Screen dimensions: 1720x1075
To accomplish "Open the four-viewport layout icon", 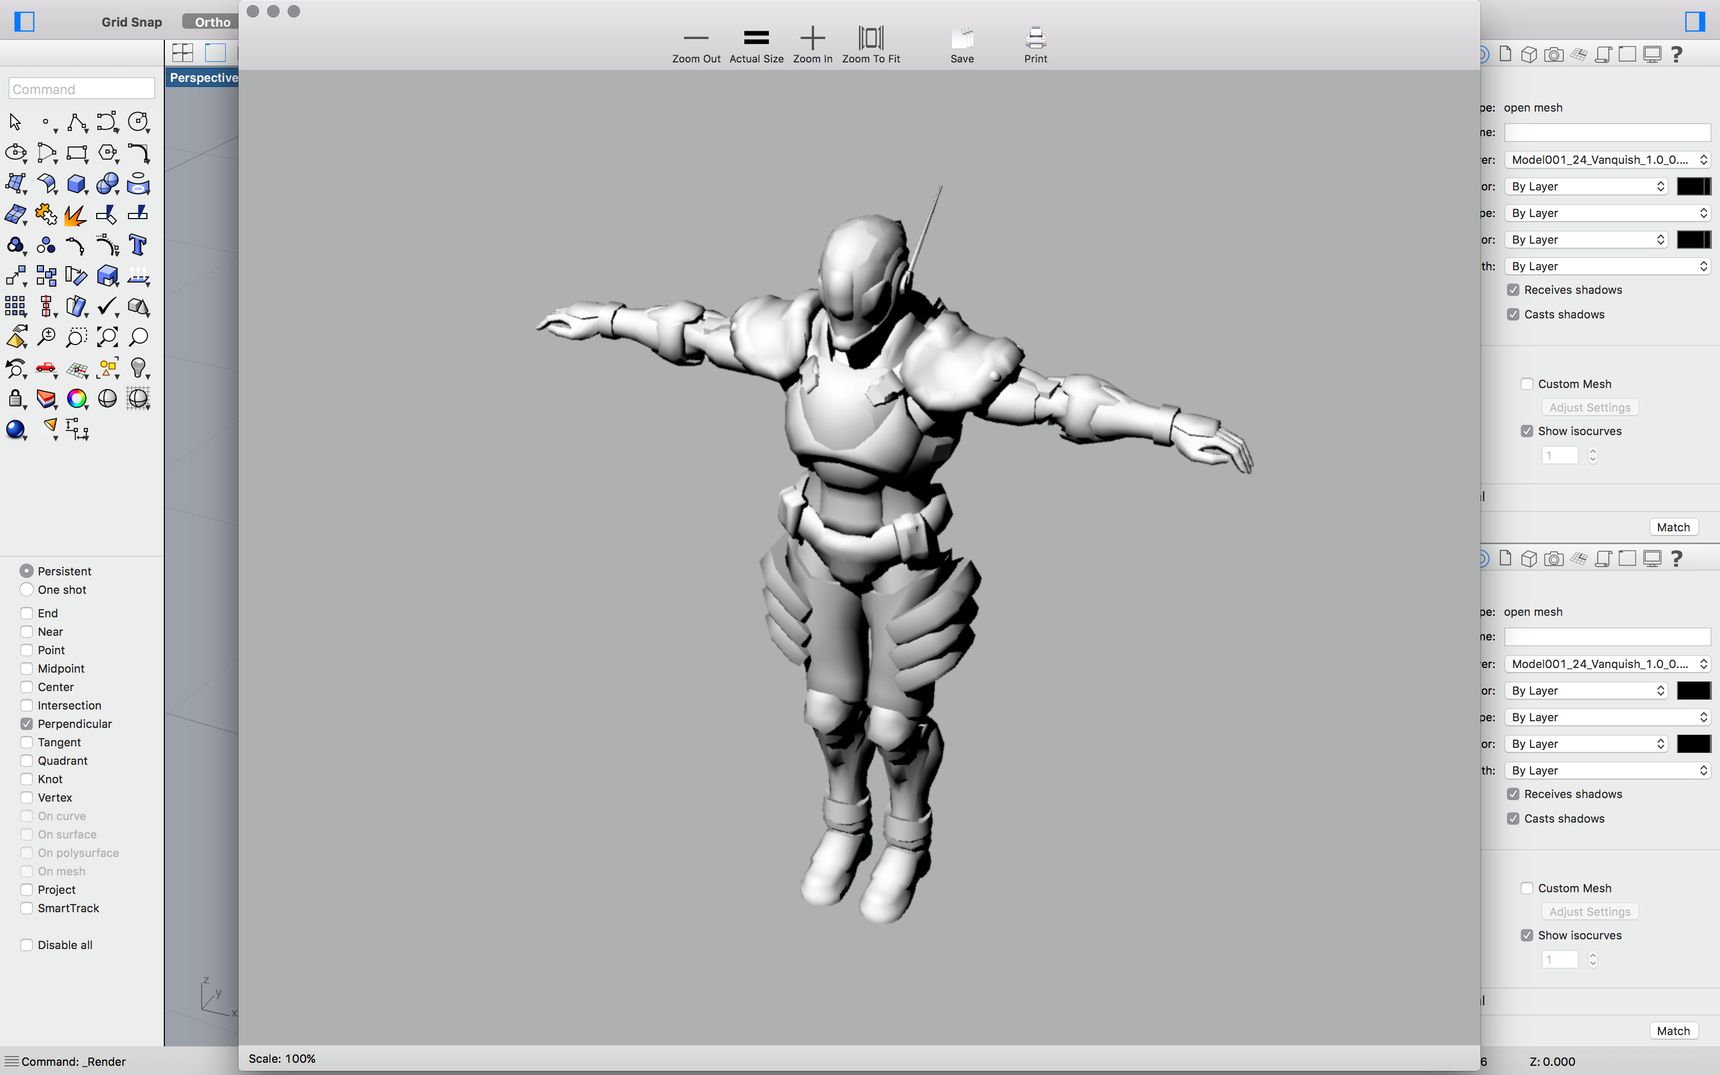I will (183, 53).
